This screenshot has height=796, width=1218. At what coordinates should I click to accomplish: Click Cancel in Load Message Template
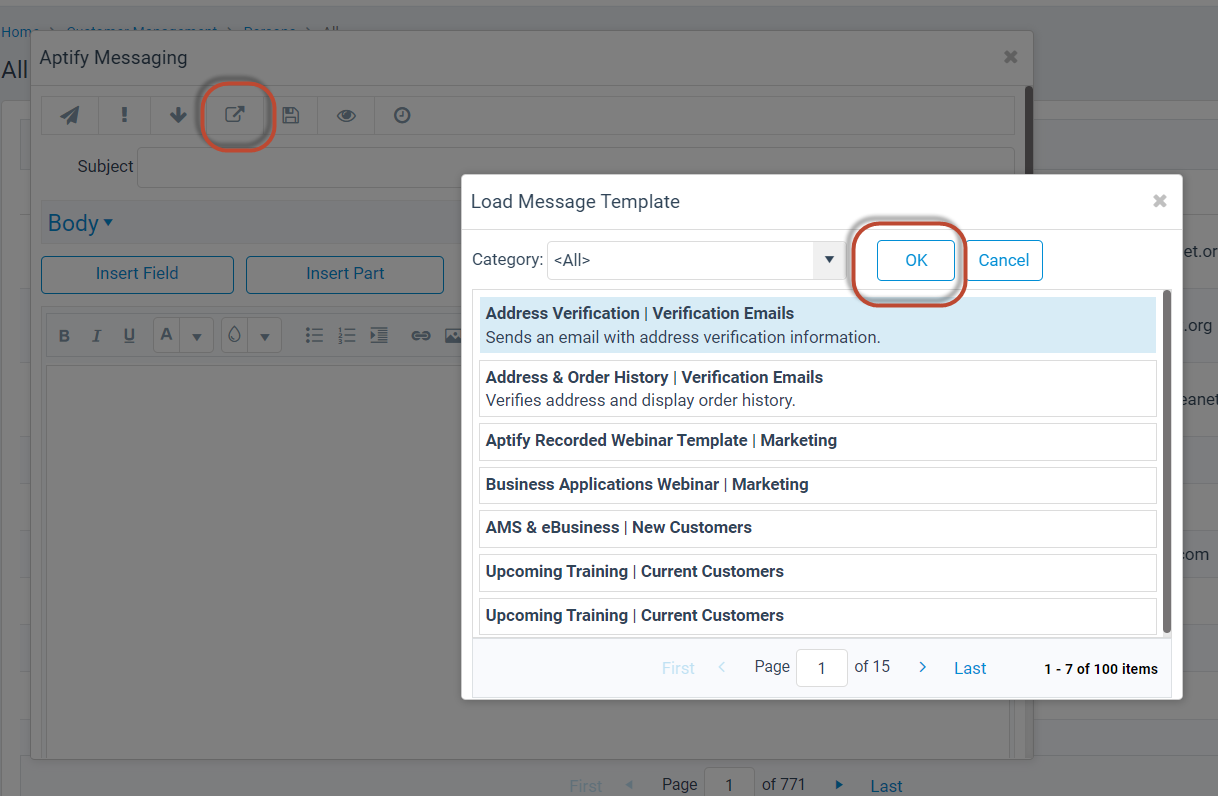coord(1004,260)
